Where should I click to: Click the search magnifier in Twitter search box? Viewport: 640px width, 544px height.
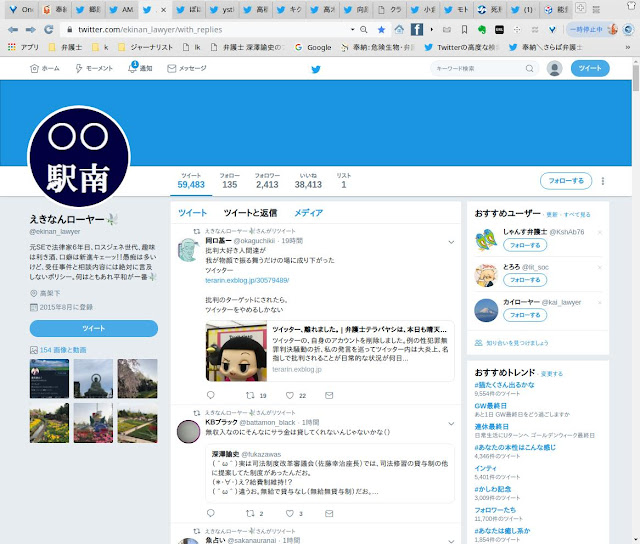(x=529, y=69)
